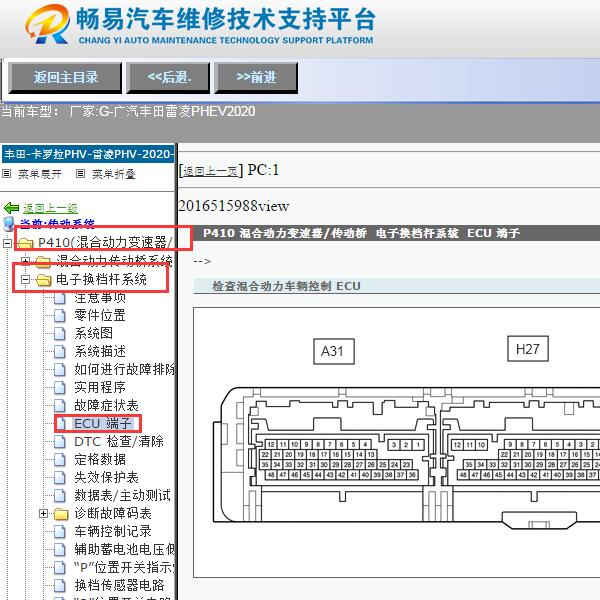Click the 返回主目录 button
This screenshot has width=600, height=600.
[65, 78]
